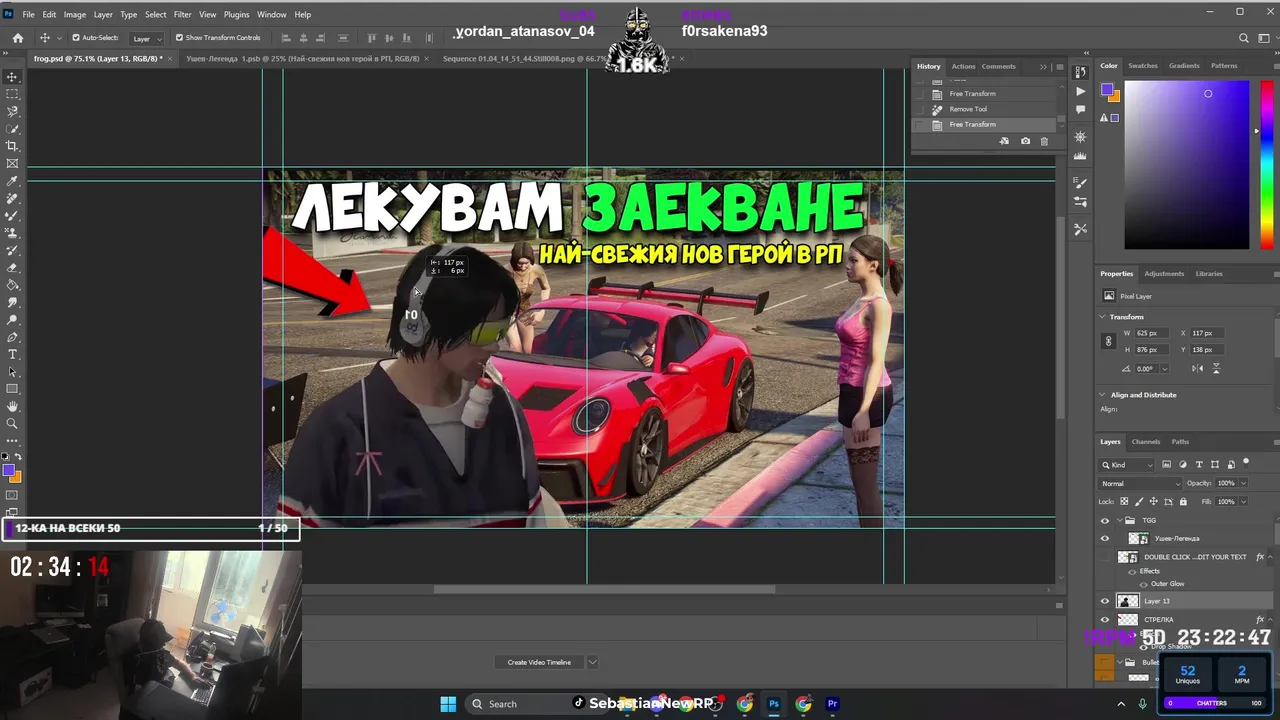Image resolution: width=1280 pixels, height=720 pixels.
Task: Open Normal blend mode dropdown
Action: coord(1139,483)
